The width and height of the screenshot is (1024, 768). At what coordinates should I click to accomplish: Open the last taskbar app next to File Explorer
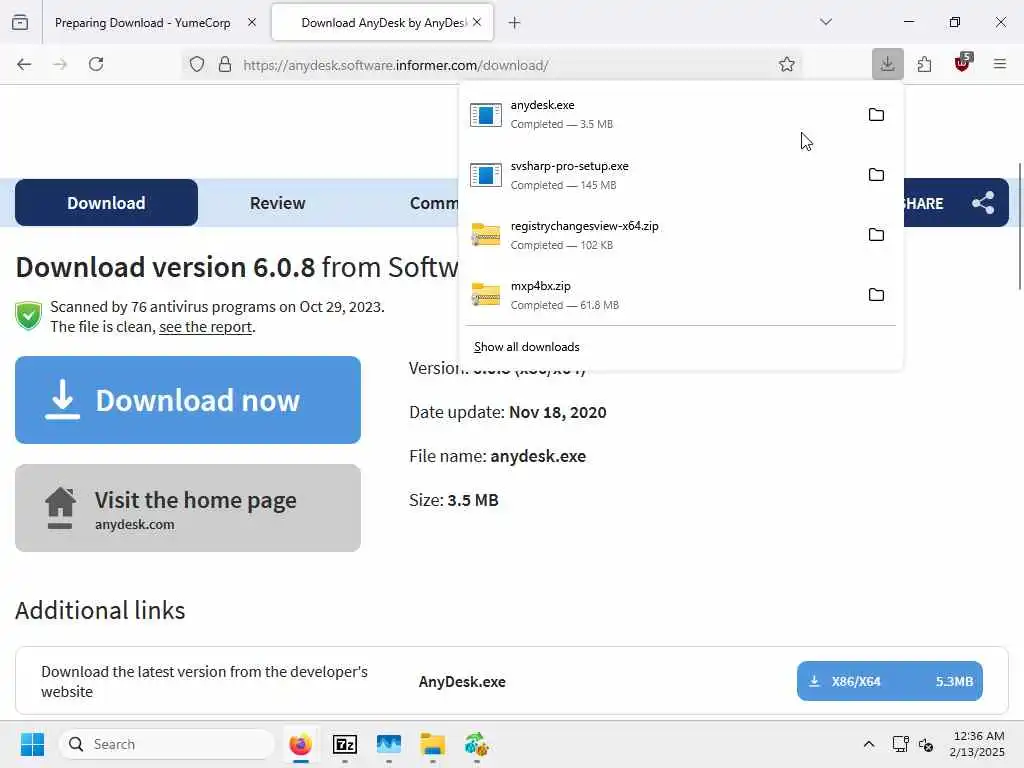477,744
